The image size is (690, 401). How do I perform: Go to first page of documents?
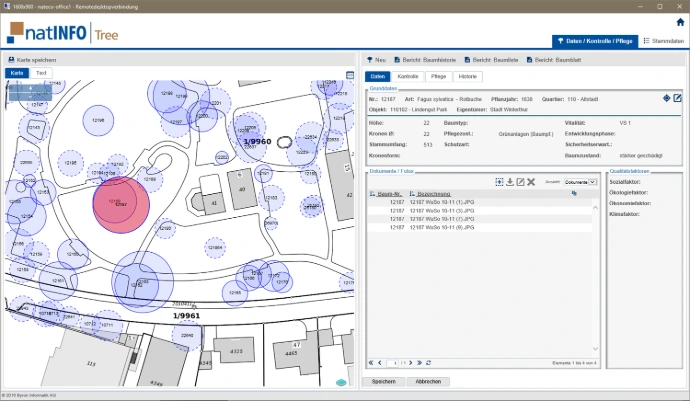pyautogui.click(x=371, y=363)
